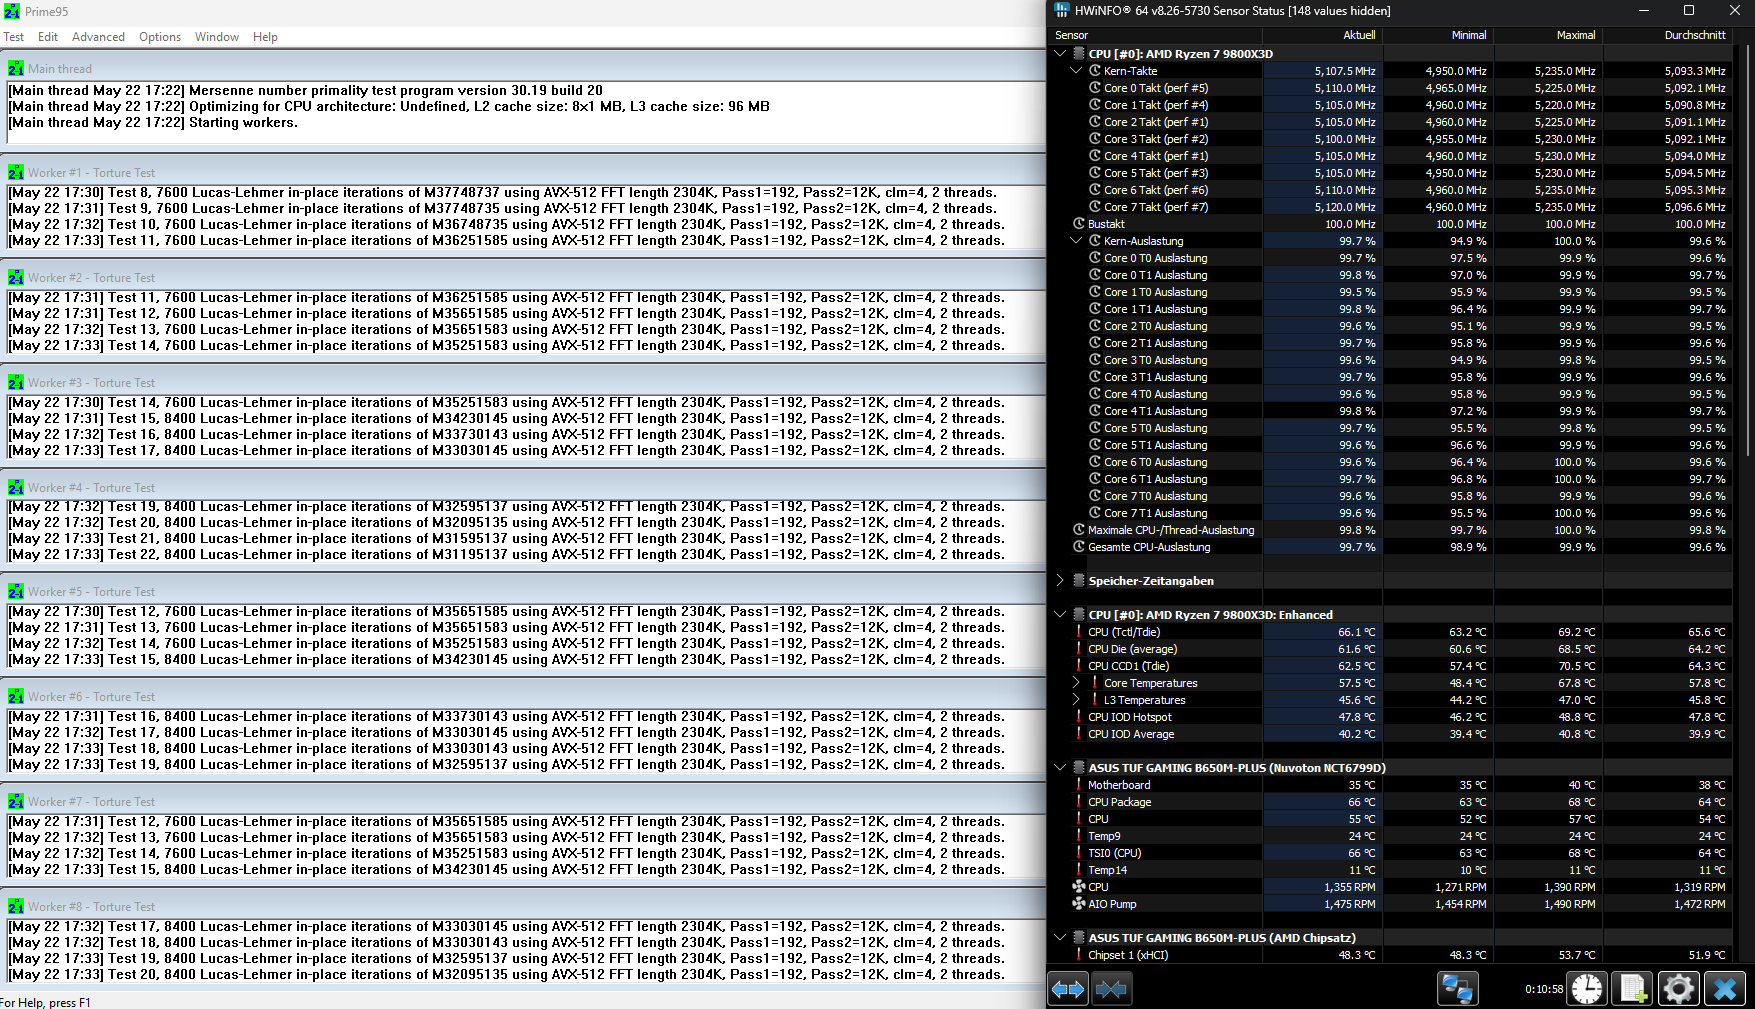The height and width of the screenshot is (1009, 1755).
Task: Click the fan icon beside AIO Pump row
Action: click(x=1079, y=904)
